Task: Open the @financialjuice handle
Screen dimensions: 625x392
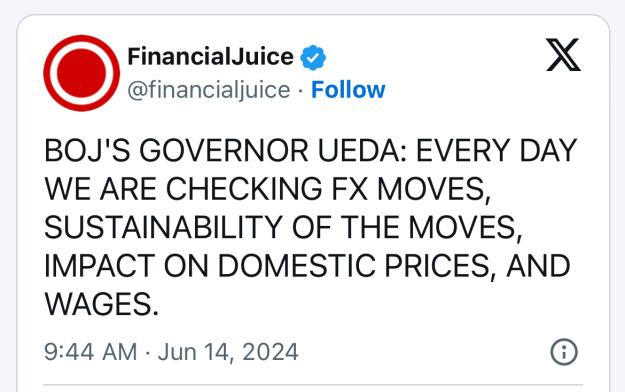Action: tap(209, 90)
